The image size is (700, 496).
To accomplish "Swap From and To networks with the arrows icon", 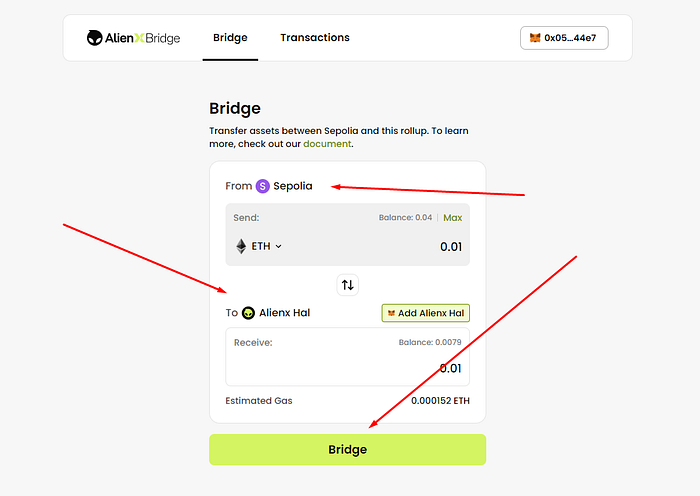I will 348,285.
